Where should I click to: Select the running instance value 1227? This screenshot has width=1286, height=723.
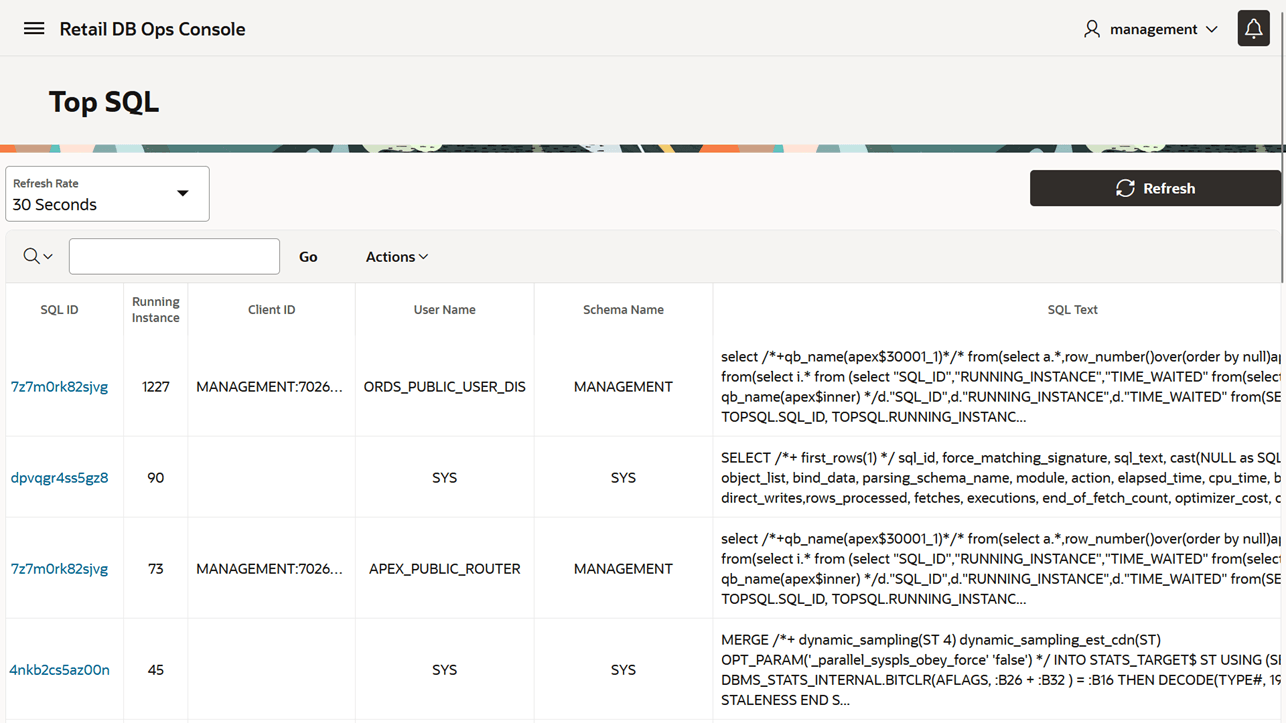click(156, 387)
